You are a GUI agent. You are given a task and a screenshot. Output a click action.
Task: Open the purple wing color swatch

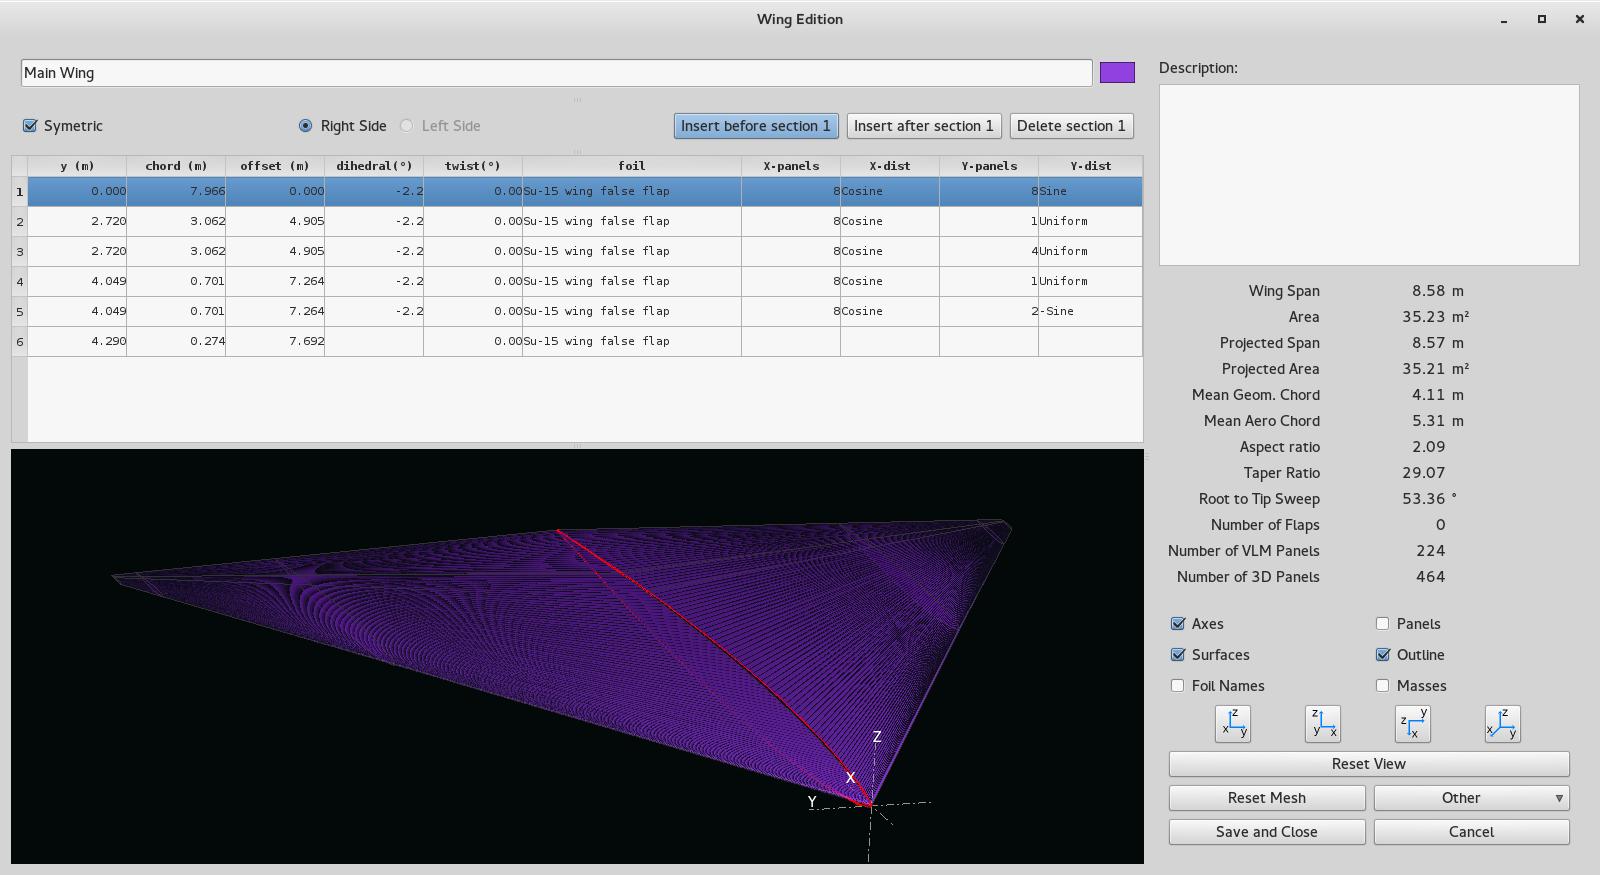pos(1117,72)
